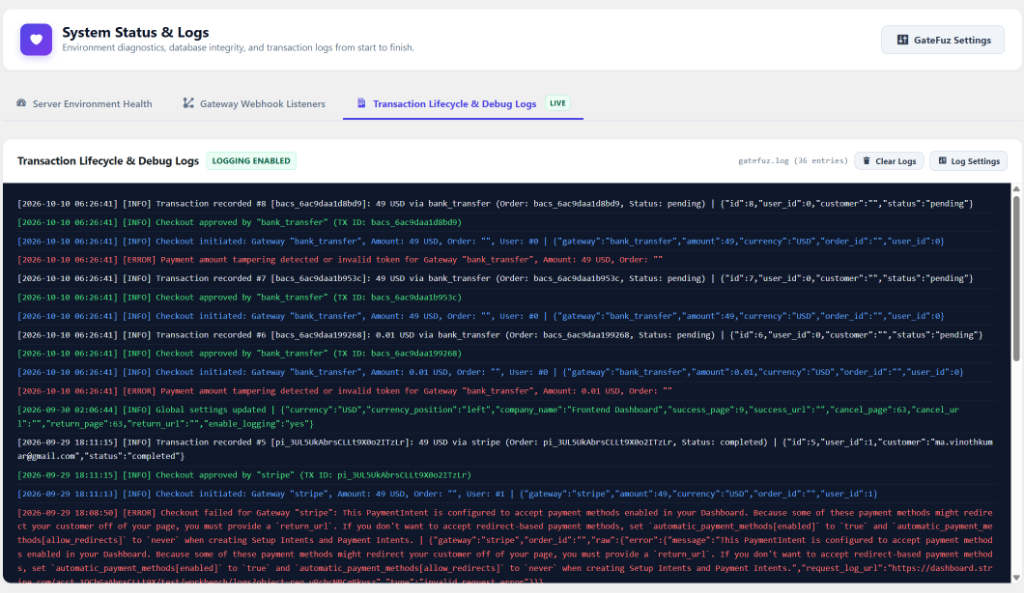Click the System Status & Logs heading

pos(136,32)
